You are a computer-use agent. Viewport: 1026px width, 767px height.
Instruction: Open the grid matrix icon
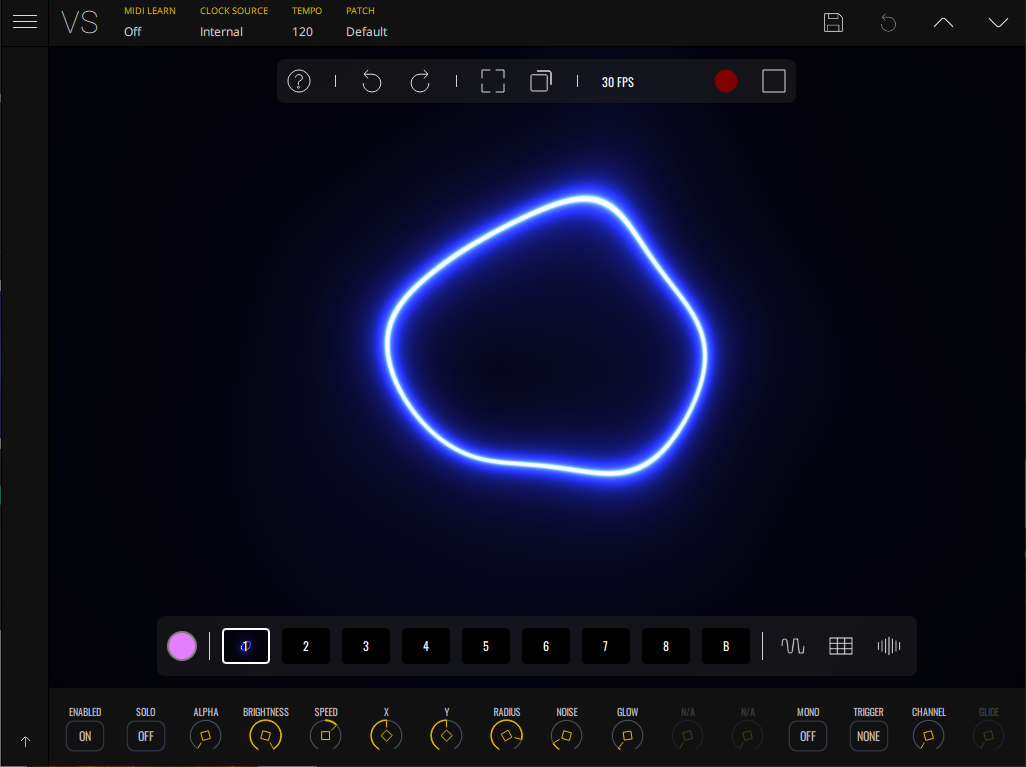tap(841, 646)
